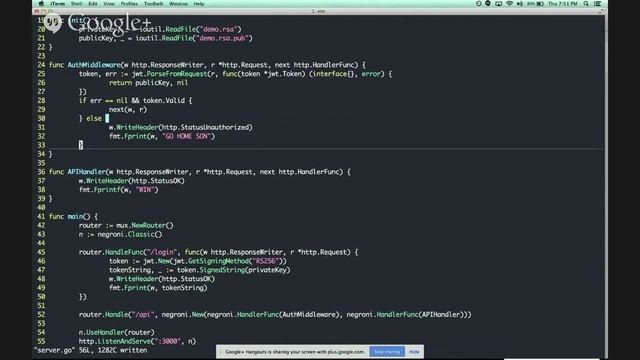Click the else keyword on line 30

tap(94, 119)
